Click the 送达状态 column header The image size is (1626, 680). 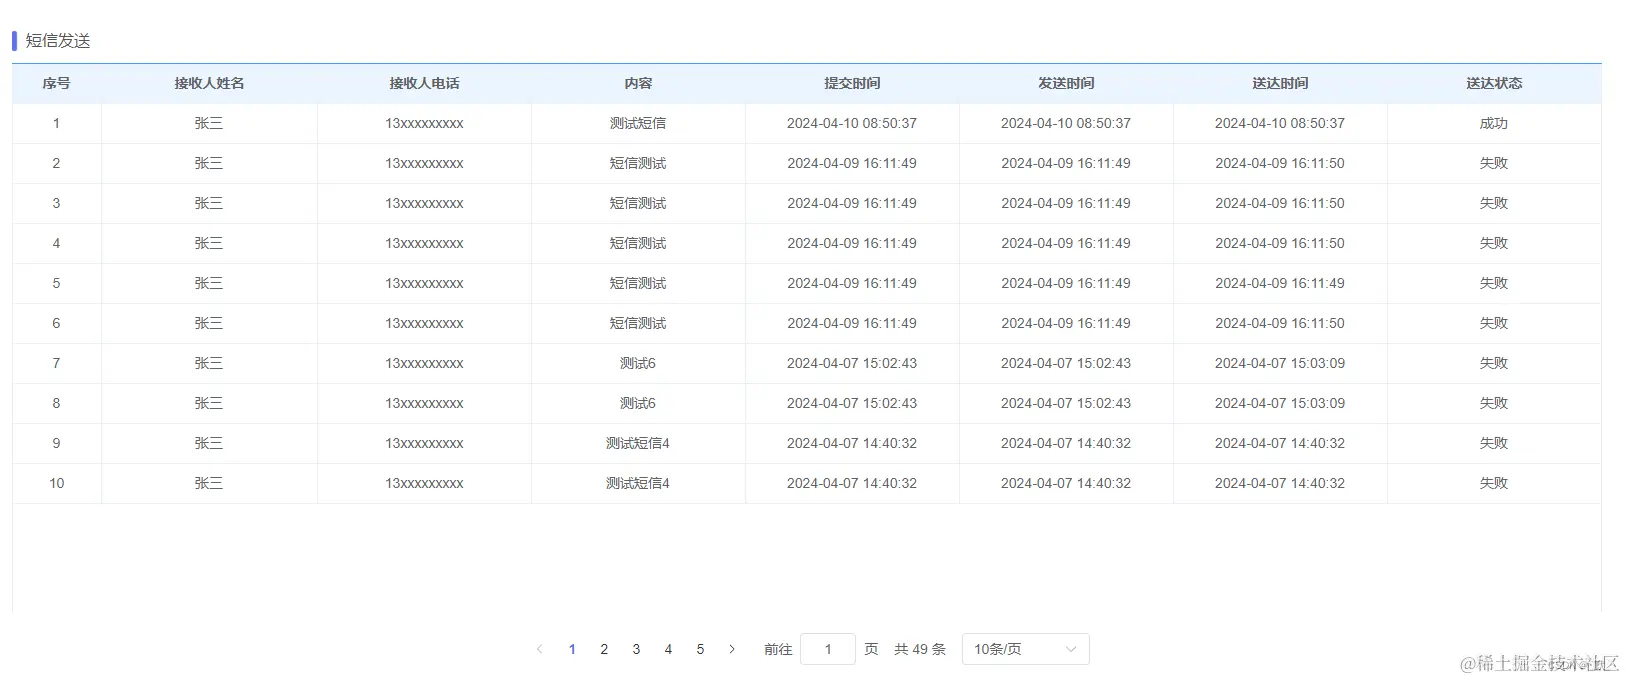point(1494,83)
